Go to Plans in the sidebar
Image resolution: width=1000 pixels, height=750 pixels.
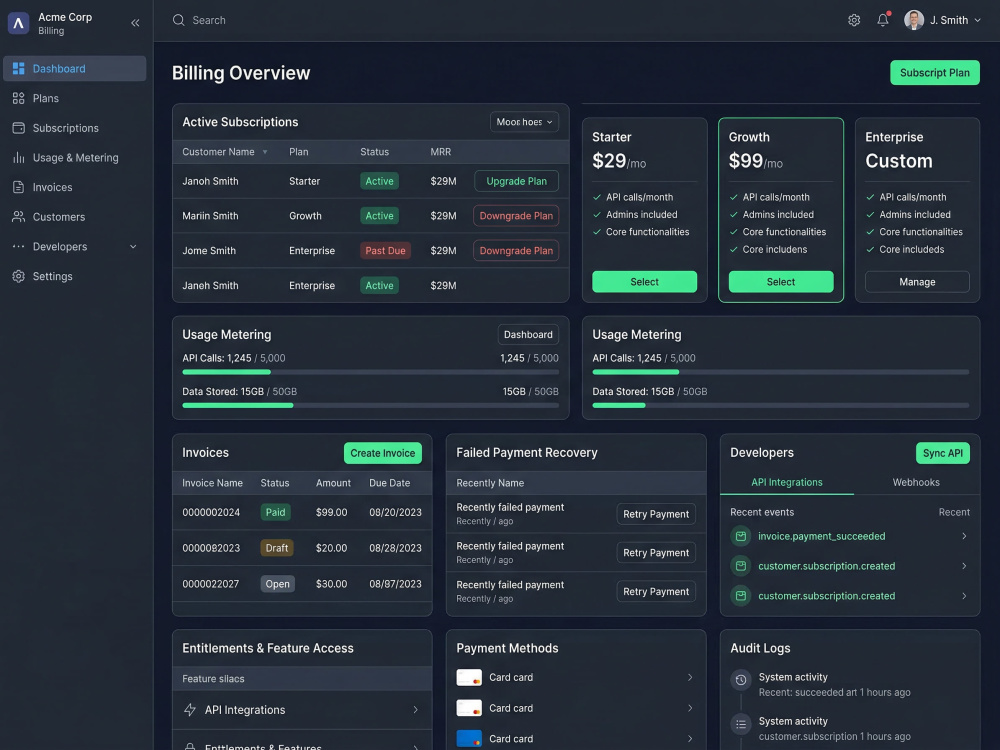point(75,98)
